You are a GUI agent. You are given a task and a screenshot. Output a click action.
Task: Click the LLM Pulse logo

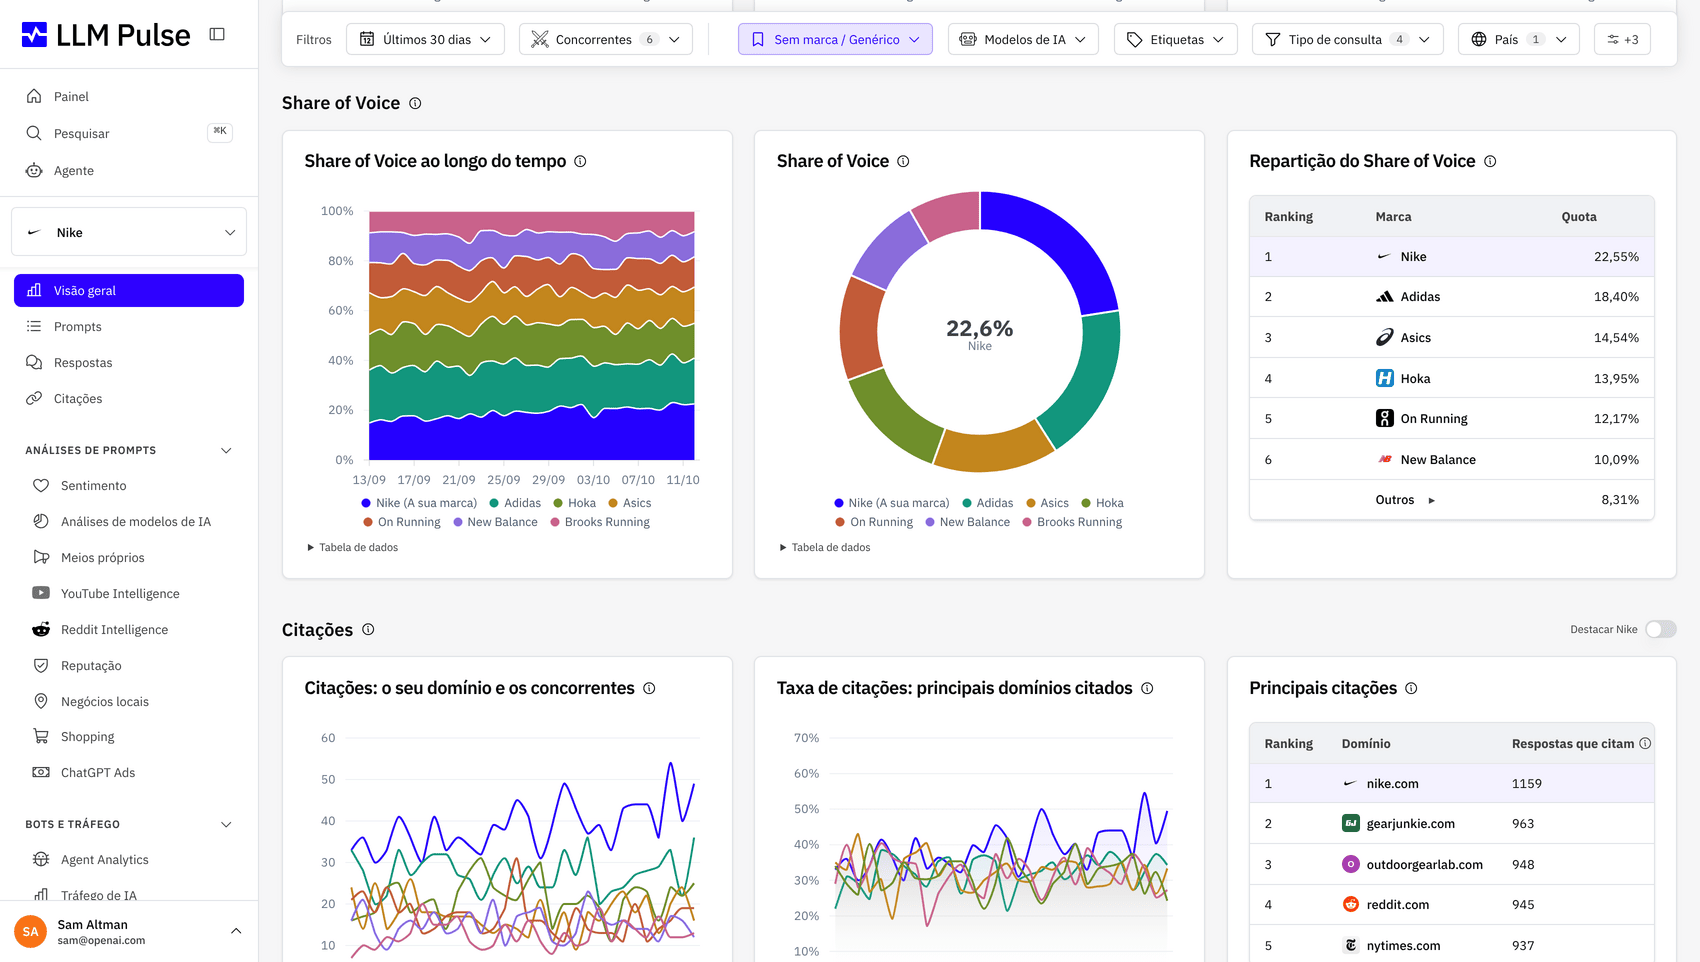pos(106,35)
